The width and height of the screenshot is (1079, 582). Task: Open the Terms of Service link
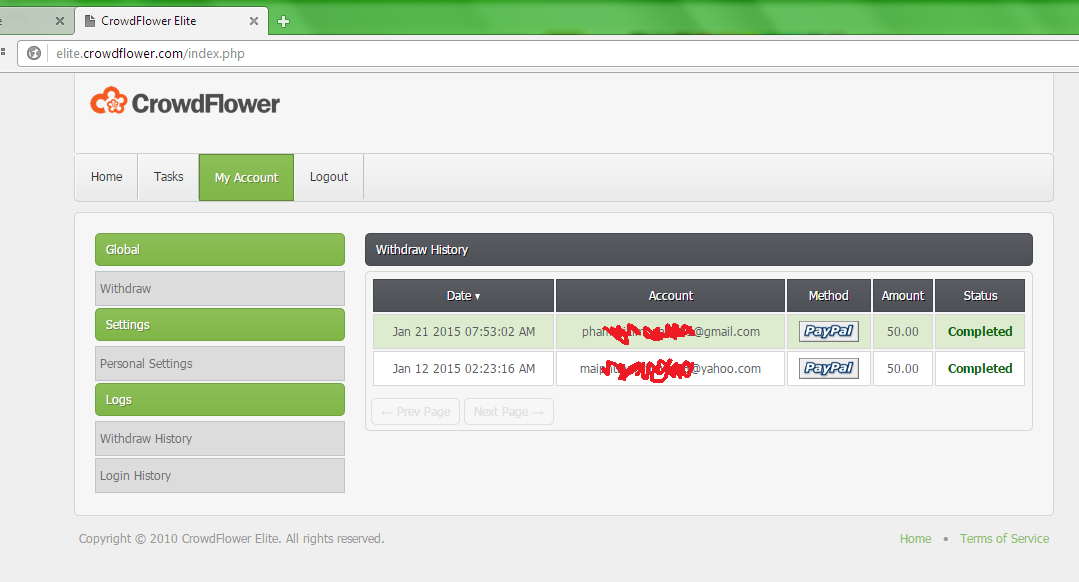(1004, 539)
